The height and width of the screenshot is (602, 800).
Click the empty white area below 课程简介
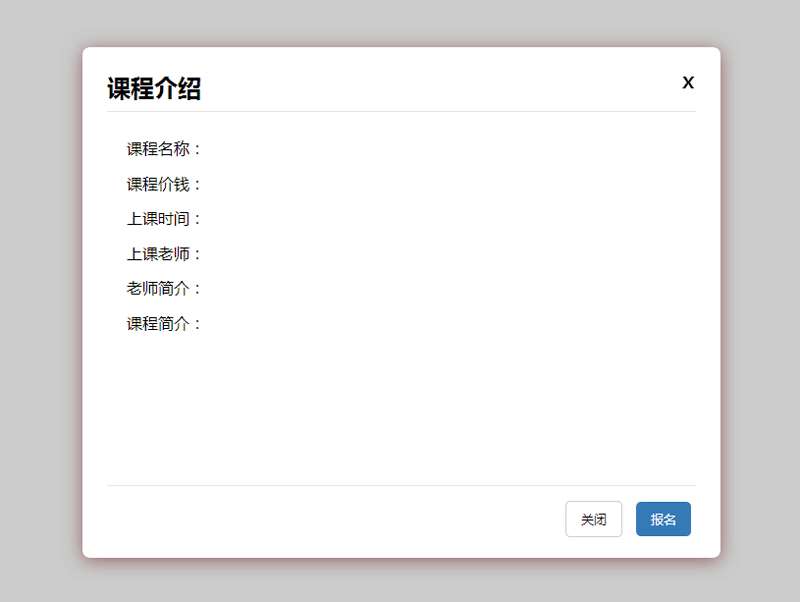400,410
